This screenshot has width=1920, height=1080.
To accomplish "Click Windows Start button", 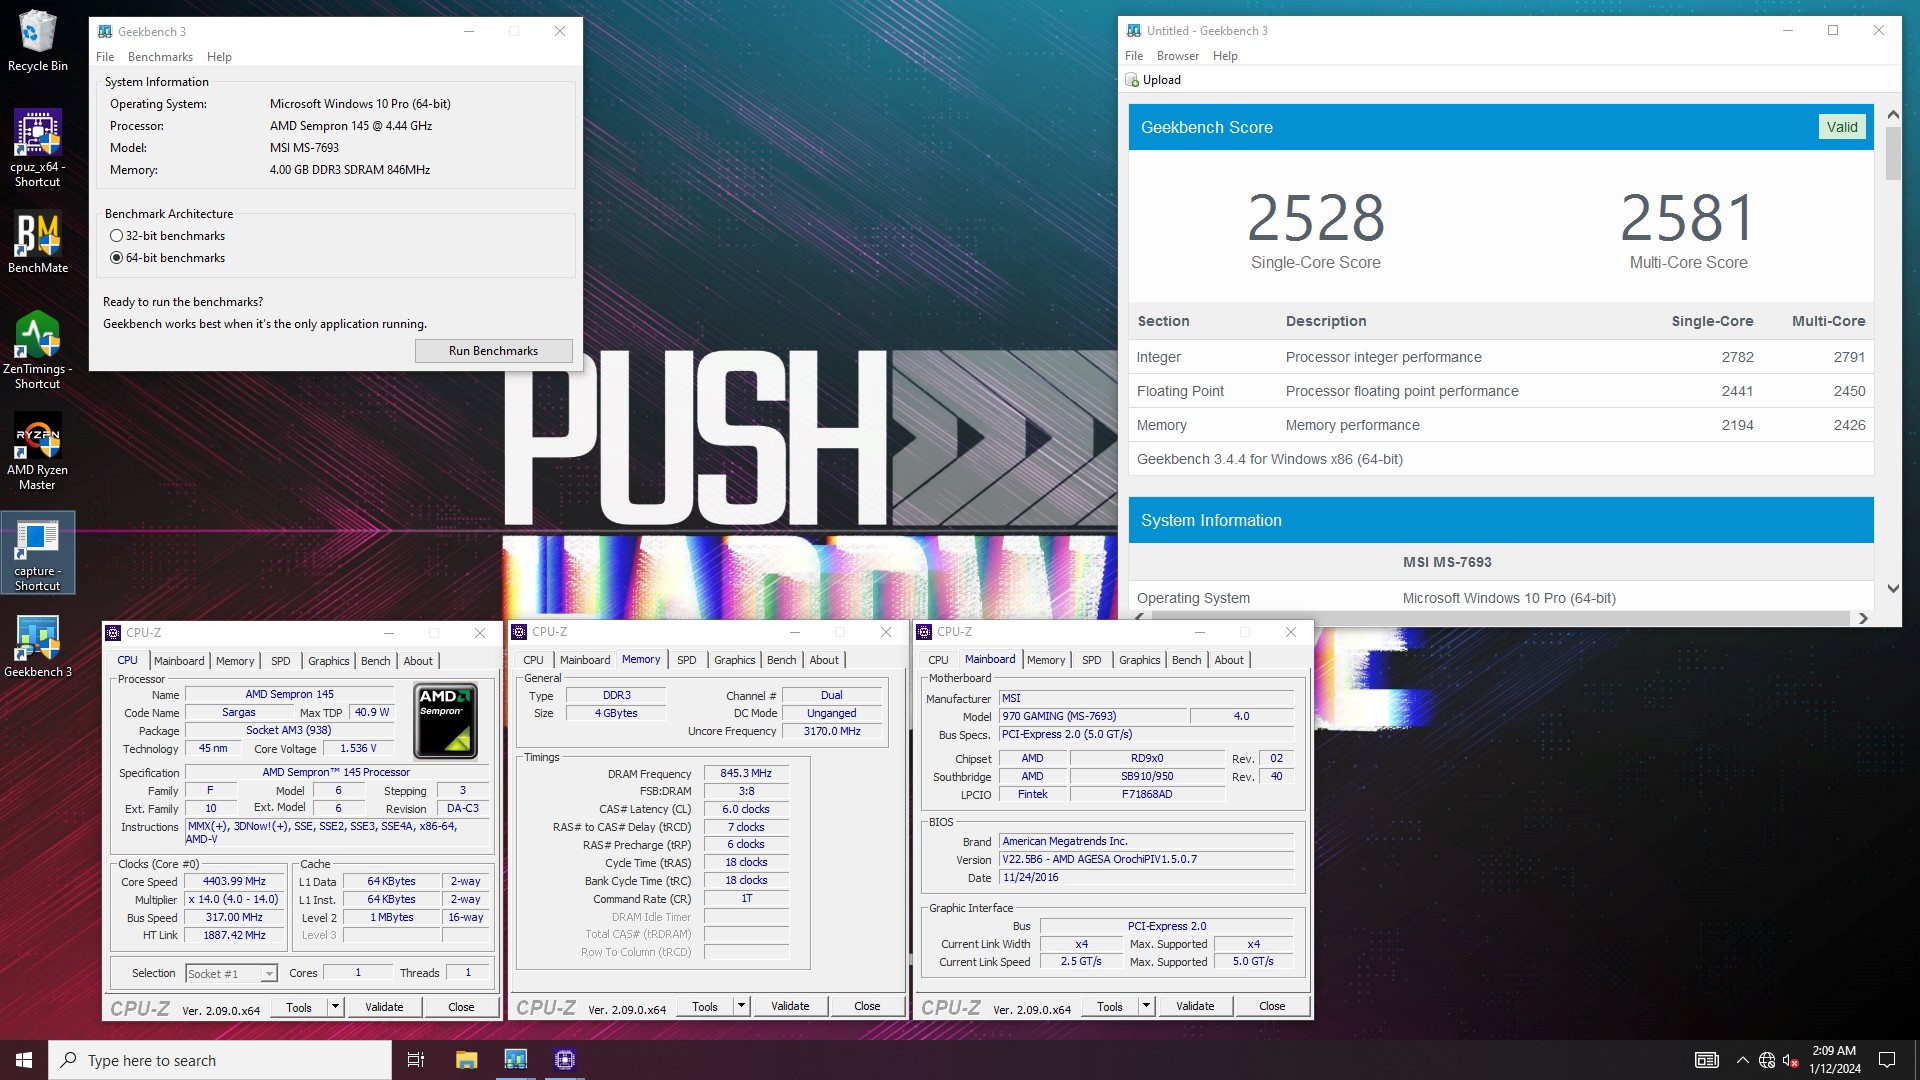I will (24, 1060).
